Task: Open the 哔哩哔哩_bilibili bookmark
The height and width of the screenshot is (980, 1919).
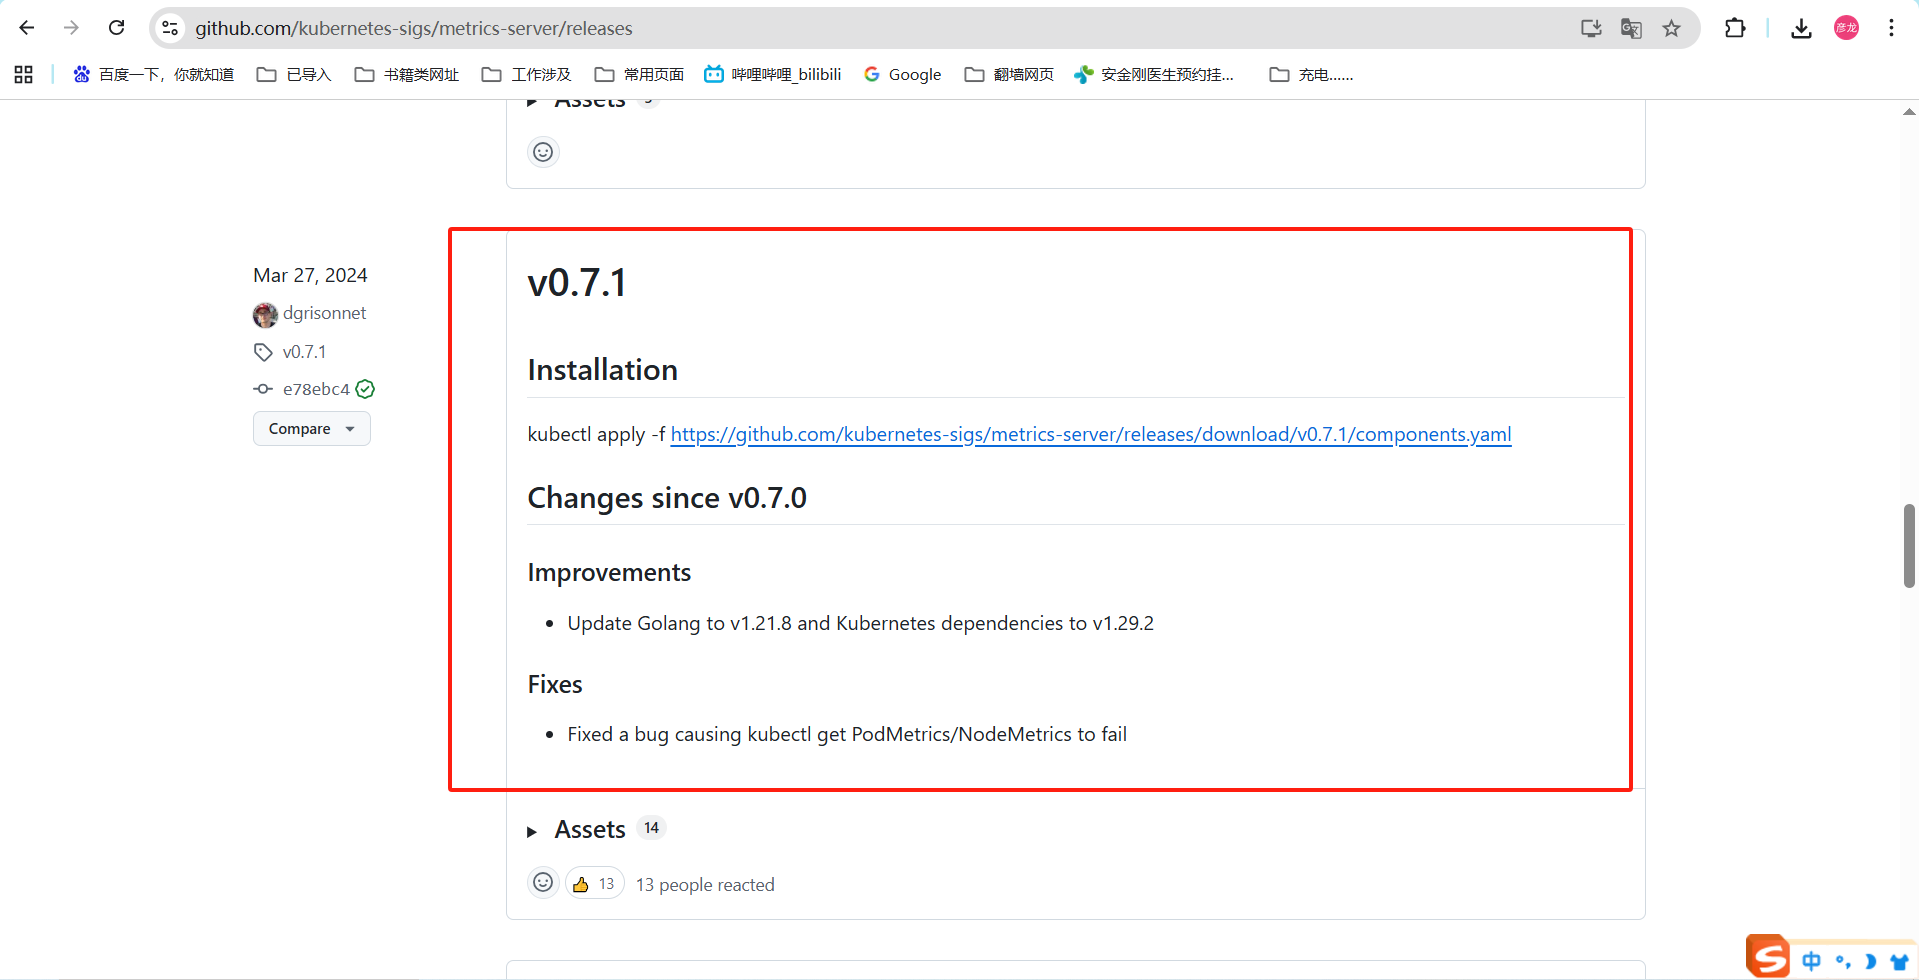Action: 773,74
